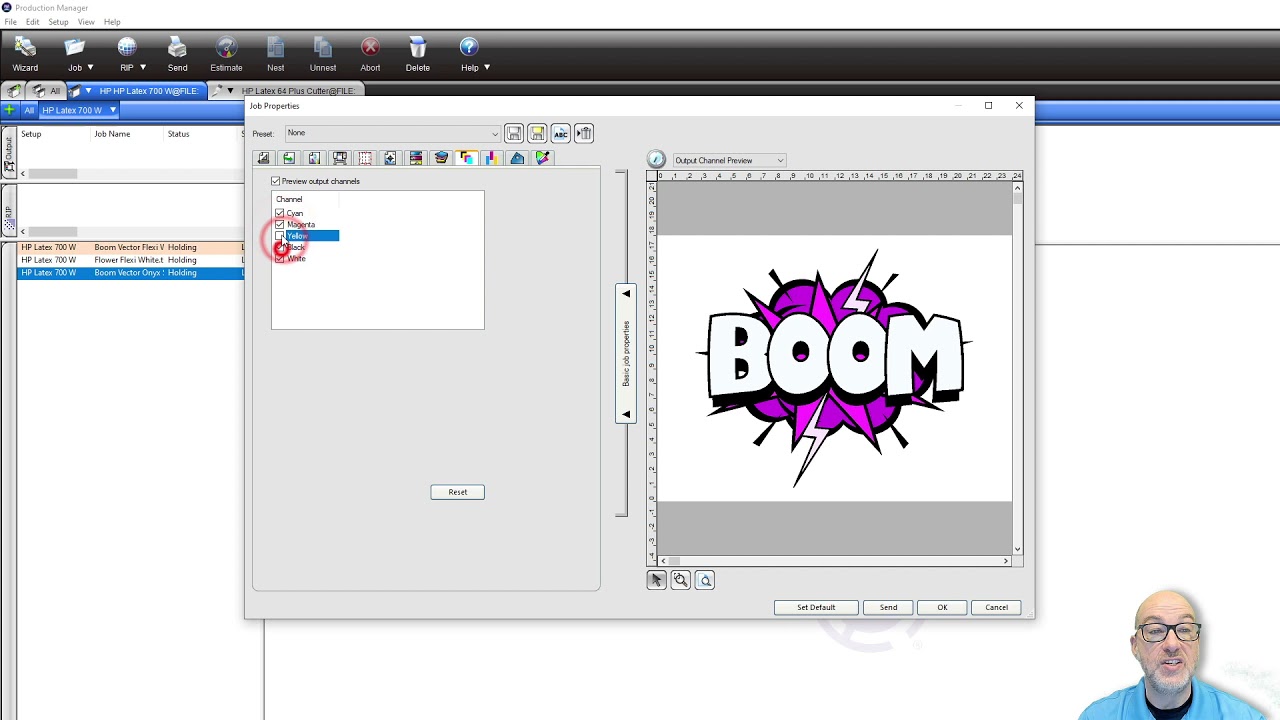This screenshot has height=720, width=1280.
Task: Click the Nest toolbar icon
Action: click(x=275, y=54)
